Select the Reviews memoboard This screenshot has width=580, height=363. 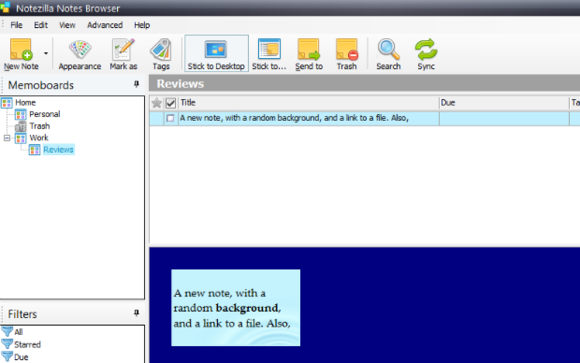tap(58, 149)
